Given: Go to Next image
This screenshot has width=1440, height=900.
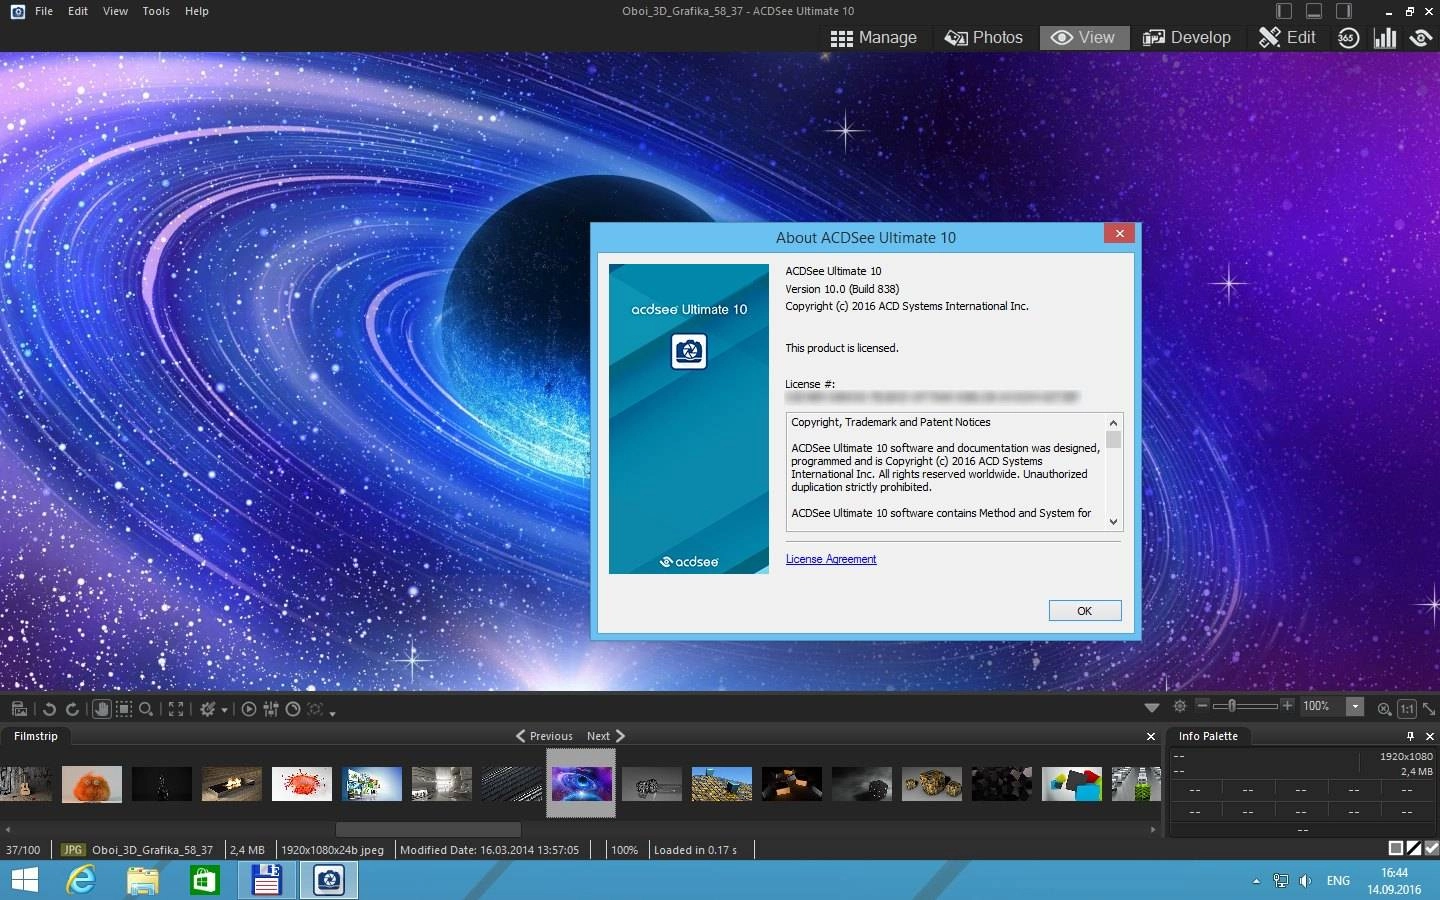Looking at the screenshot, I should pyautogui.click(x=605, y=736).
